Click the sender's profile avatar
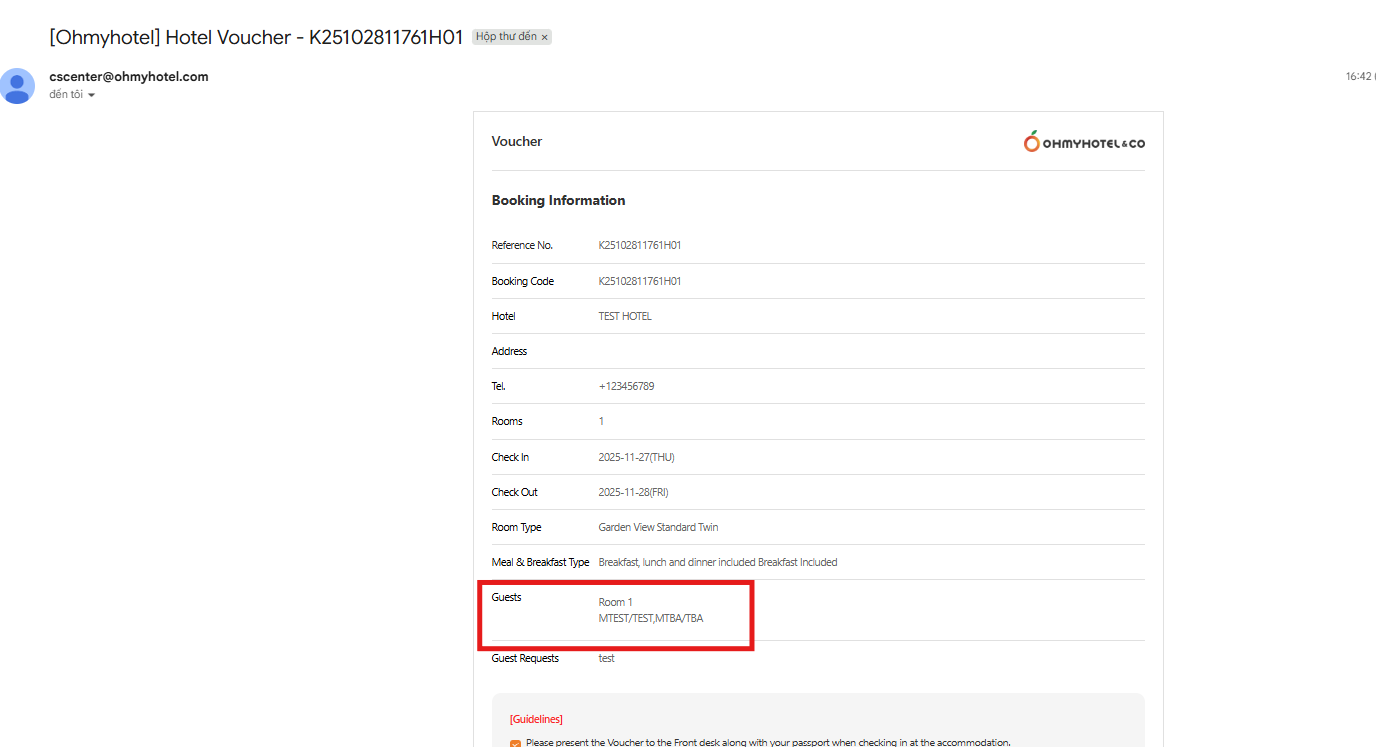The height and width of the screenshot is (747, 1376). 18,85
